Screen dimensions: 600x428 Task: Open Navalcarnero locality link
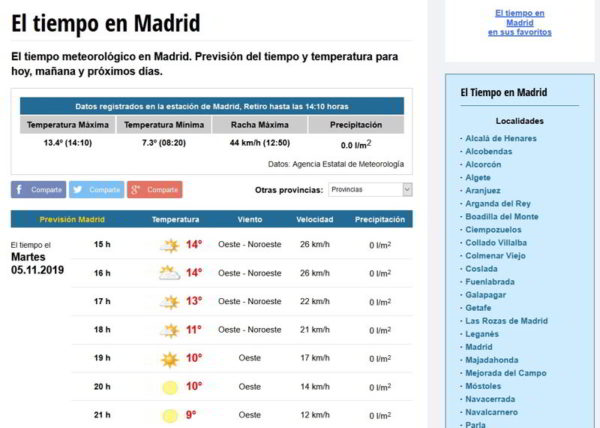(x=491, y=412)
